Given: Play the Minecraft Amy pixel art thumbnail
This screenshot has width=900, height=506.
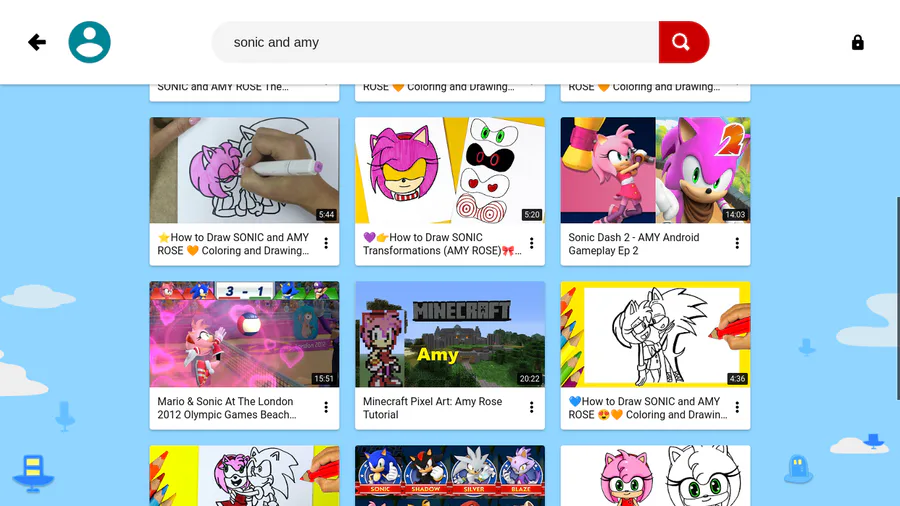Looking at the screenshot, I should [x=450, y=334].
